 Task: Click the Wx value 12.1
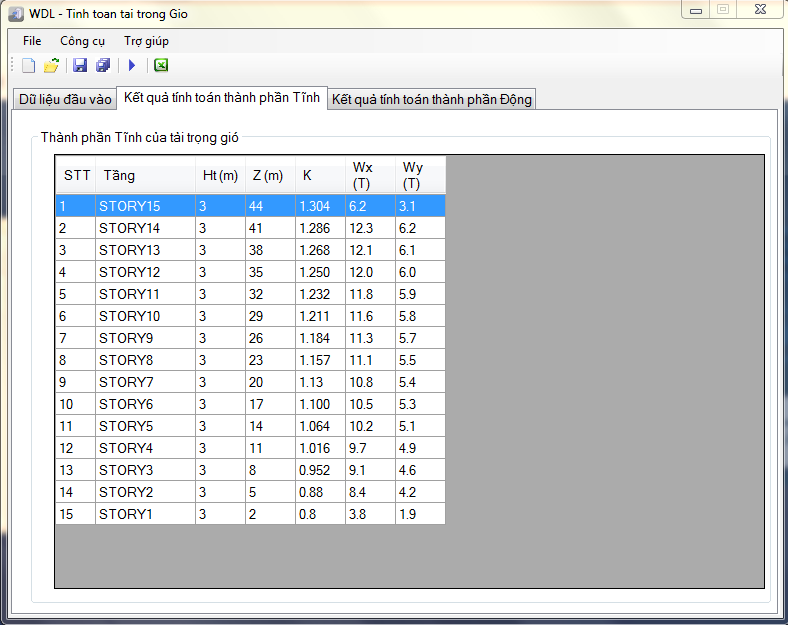pyautogui.click(x=370, y=250)
